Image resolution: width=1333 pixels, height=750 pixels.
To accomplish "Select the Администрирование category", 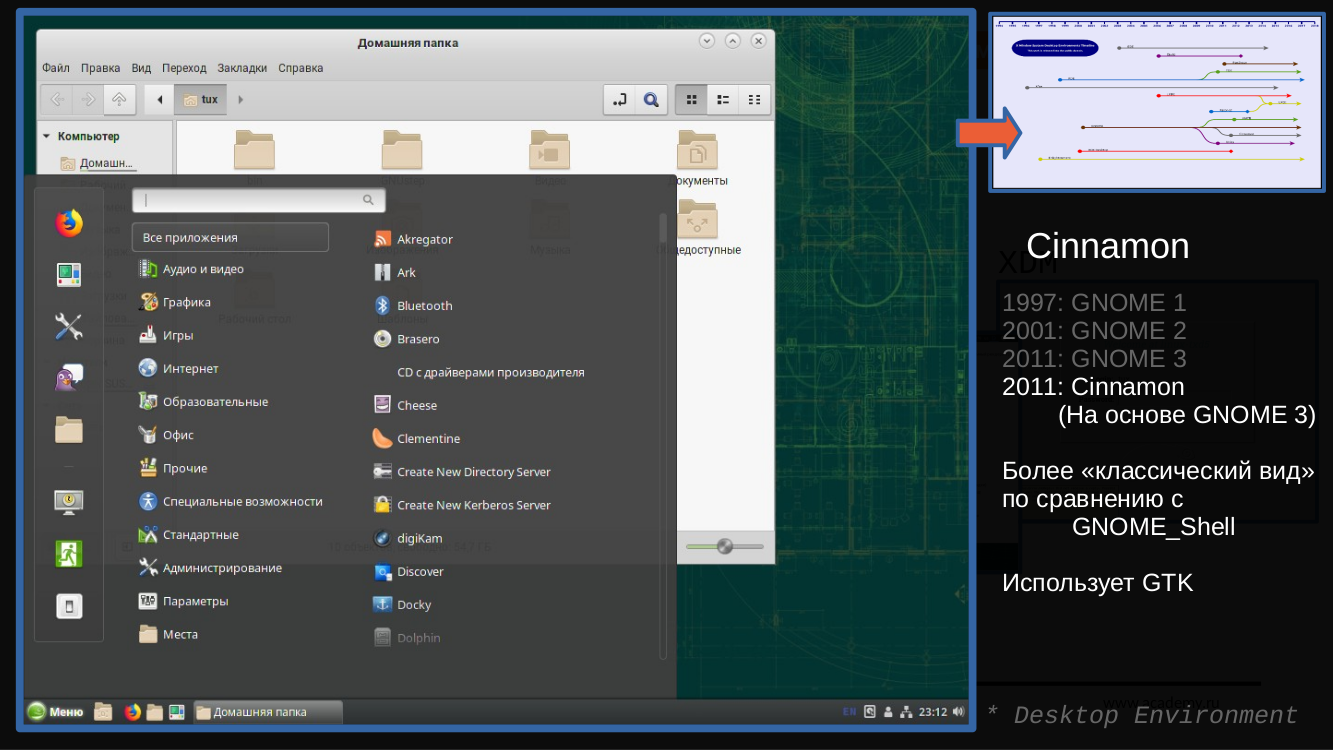I will point(210,568).
